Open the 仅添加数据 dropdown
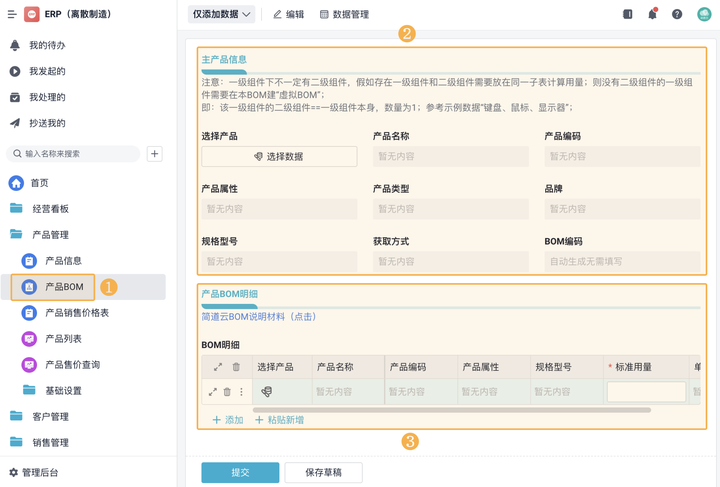Viewport: 720px width, 487px height. click(221, 14)
